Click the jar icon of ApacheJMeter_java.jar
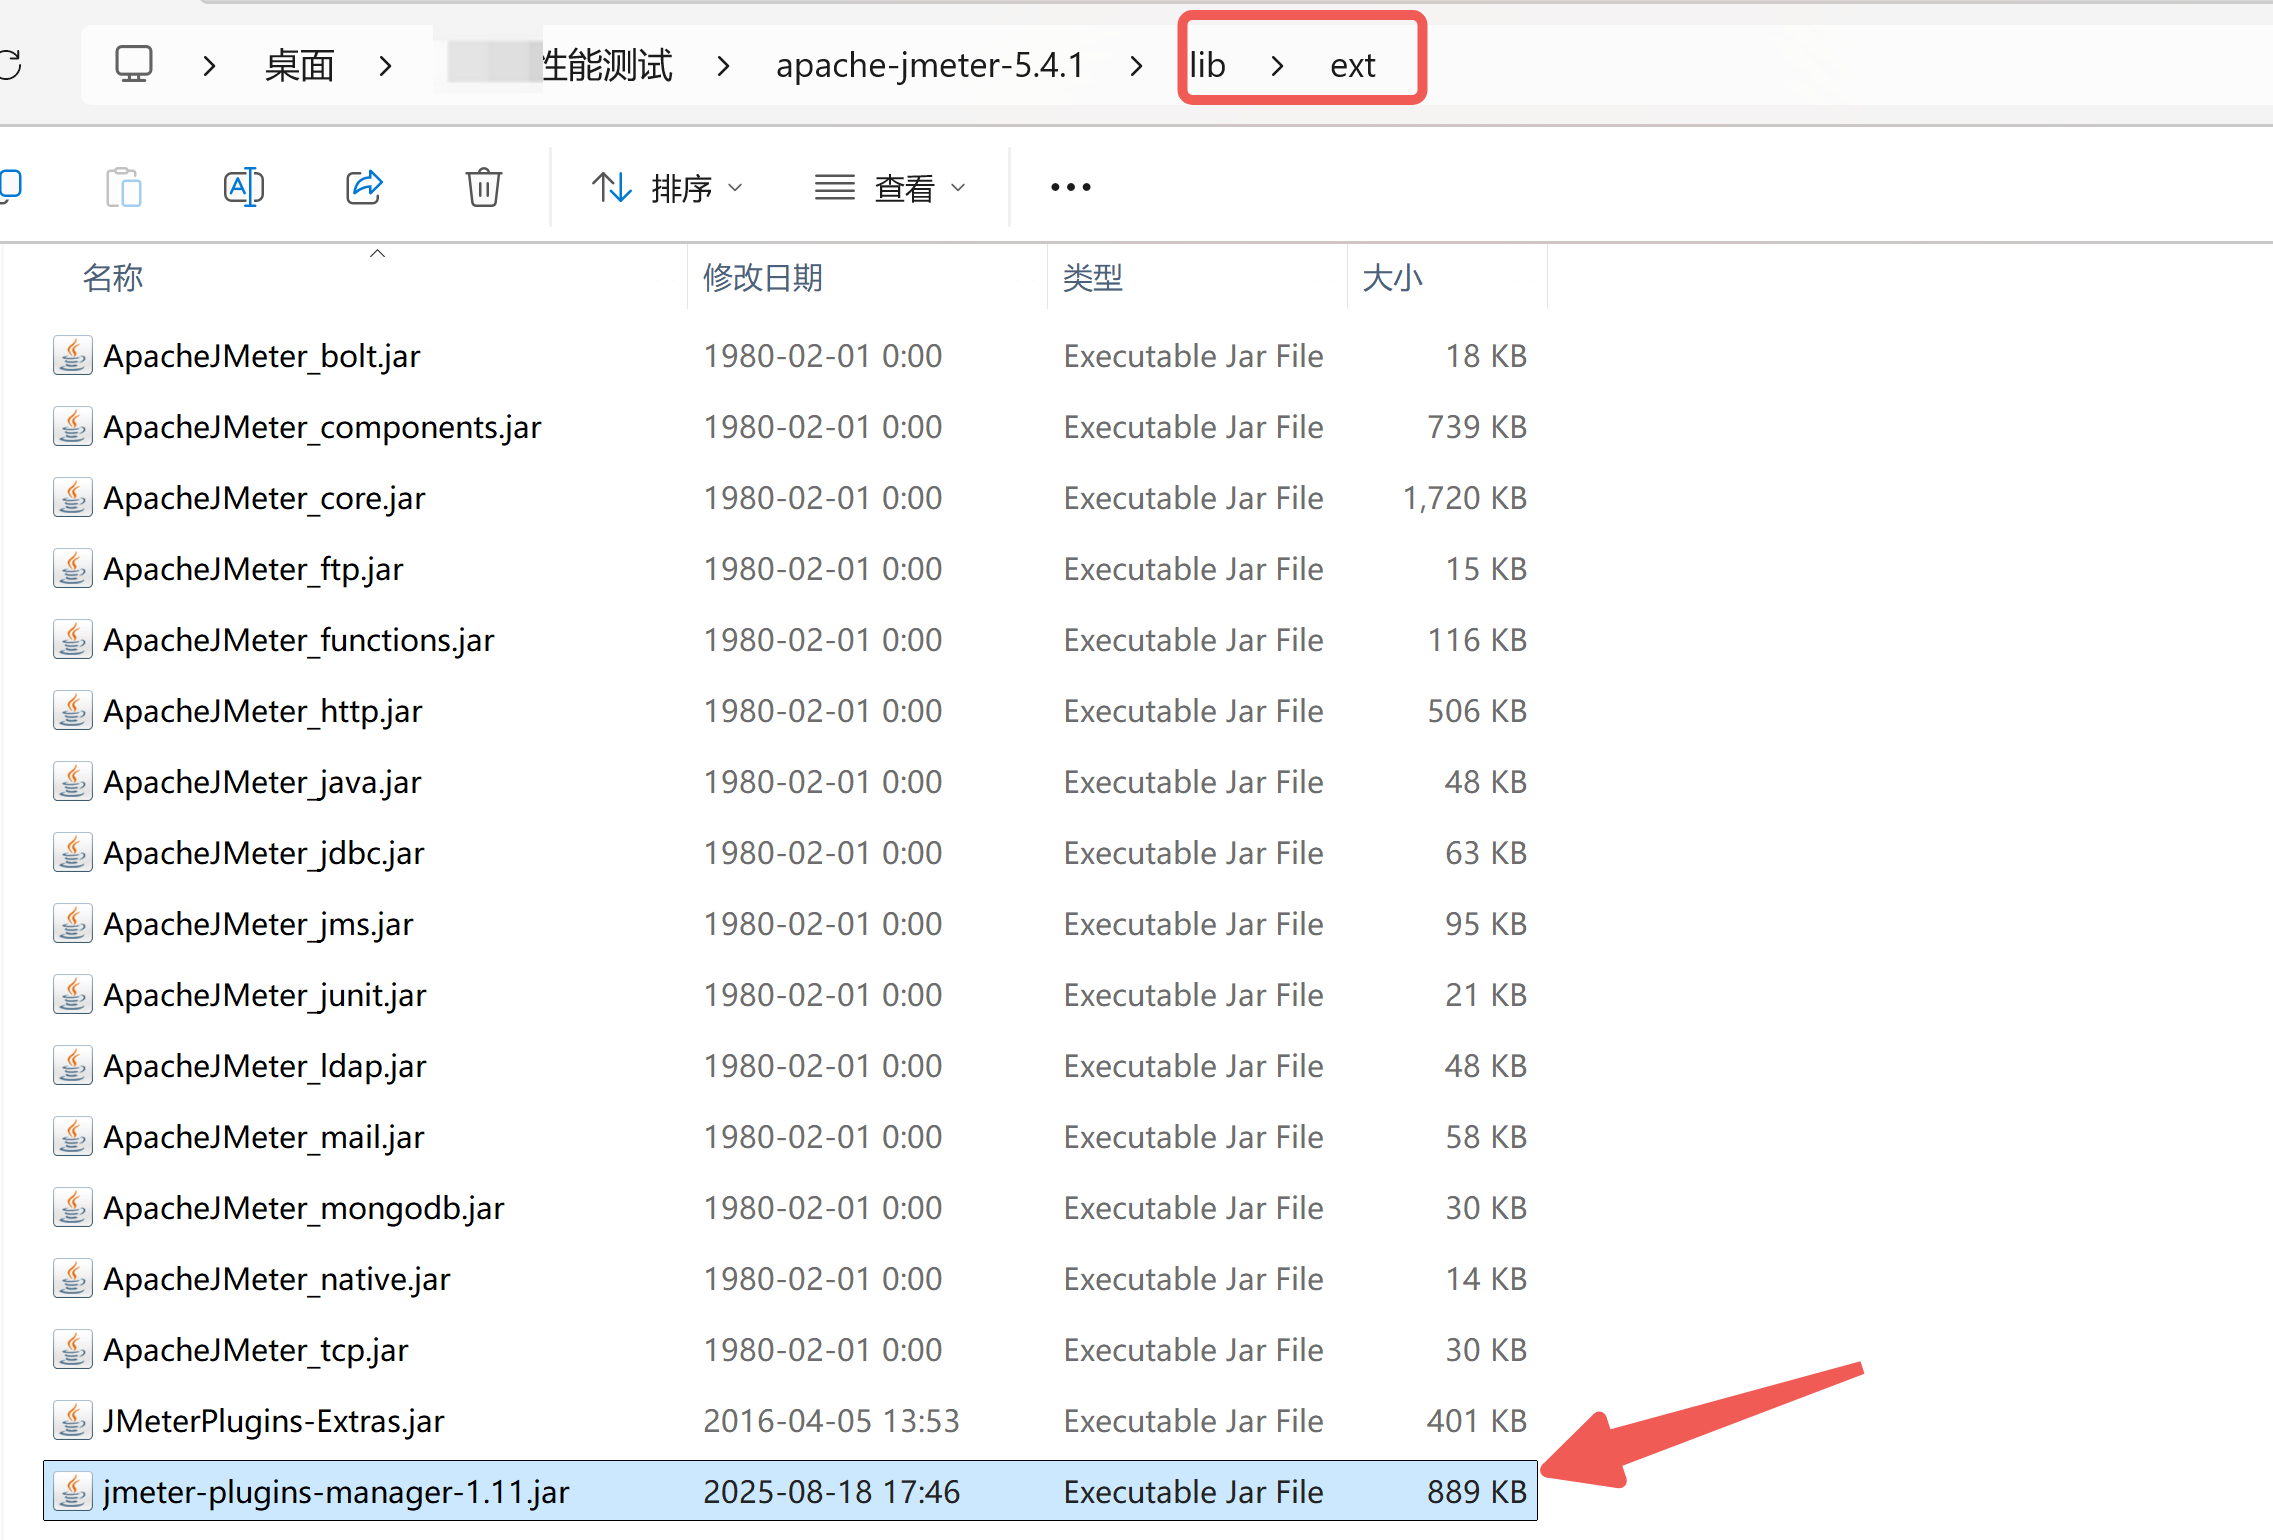This screenshot has height=1540, width=2273. tap(73, 782)
